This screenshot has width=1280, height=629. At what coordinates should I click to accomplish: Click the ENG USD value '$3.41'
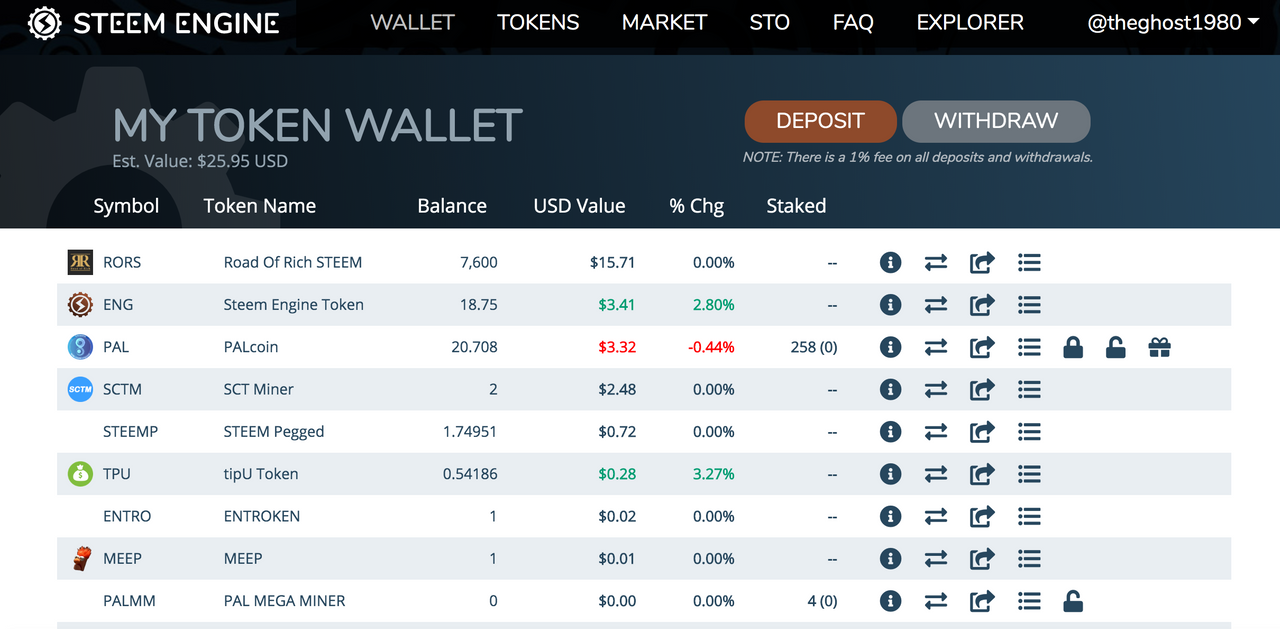617,305
